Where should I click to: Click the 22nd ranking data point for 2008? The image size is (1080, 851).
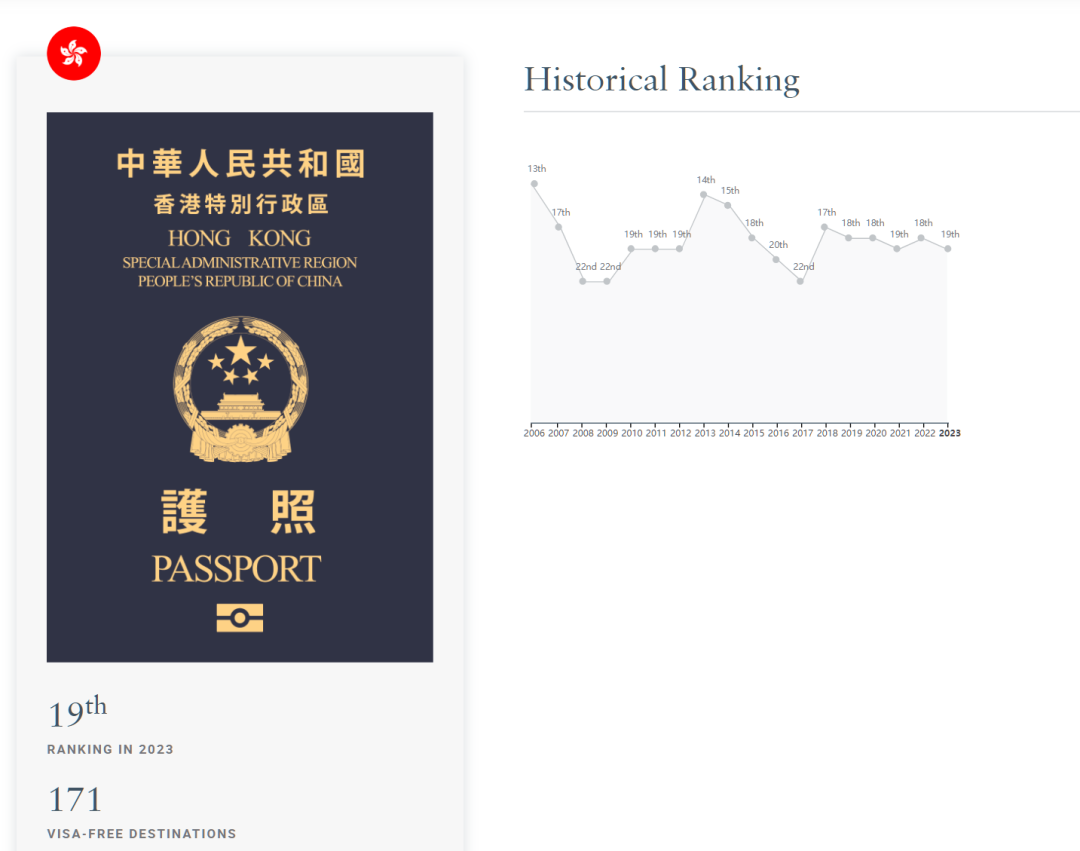[583, 283]
